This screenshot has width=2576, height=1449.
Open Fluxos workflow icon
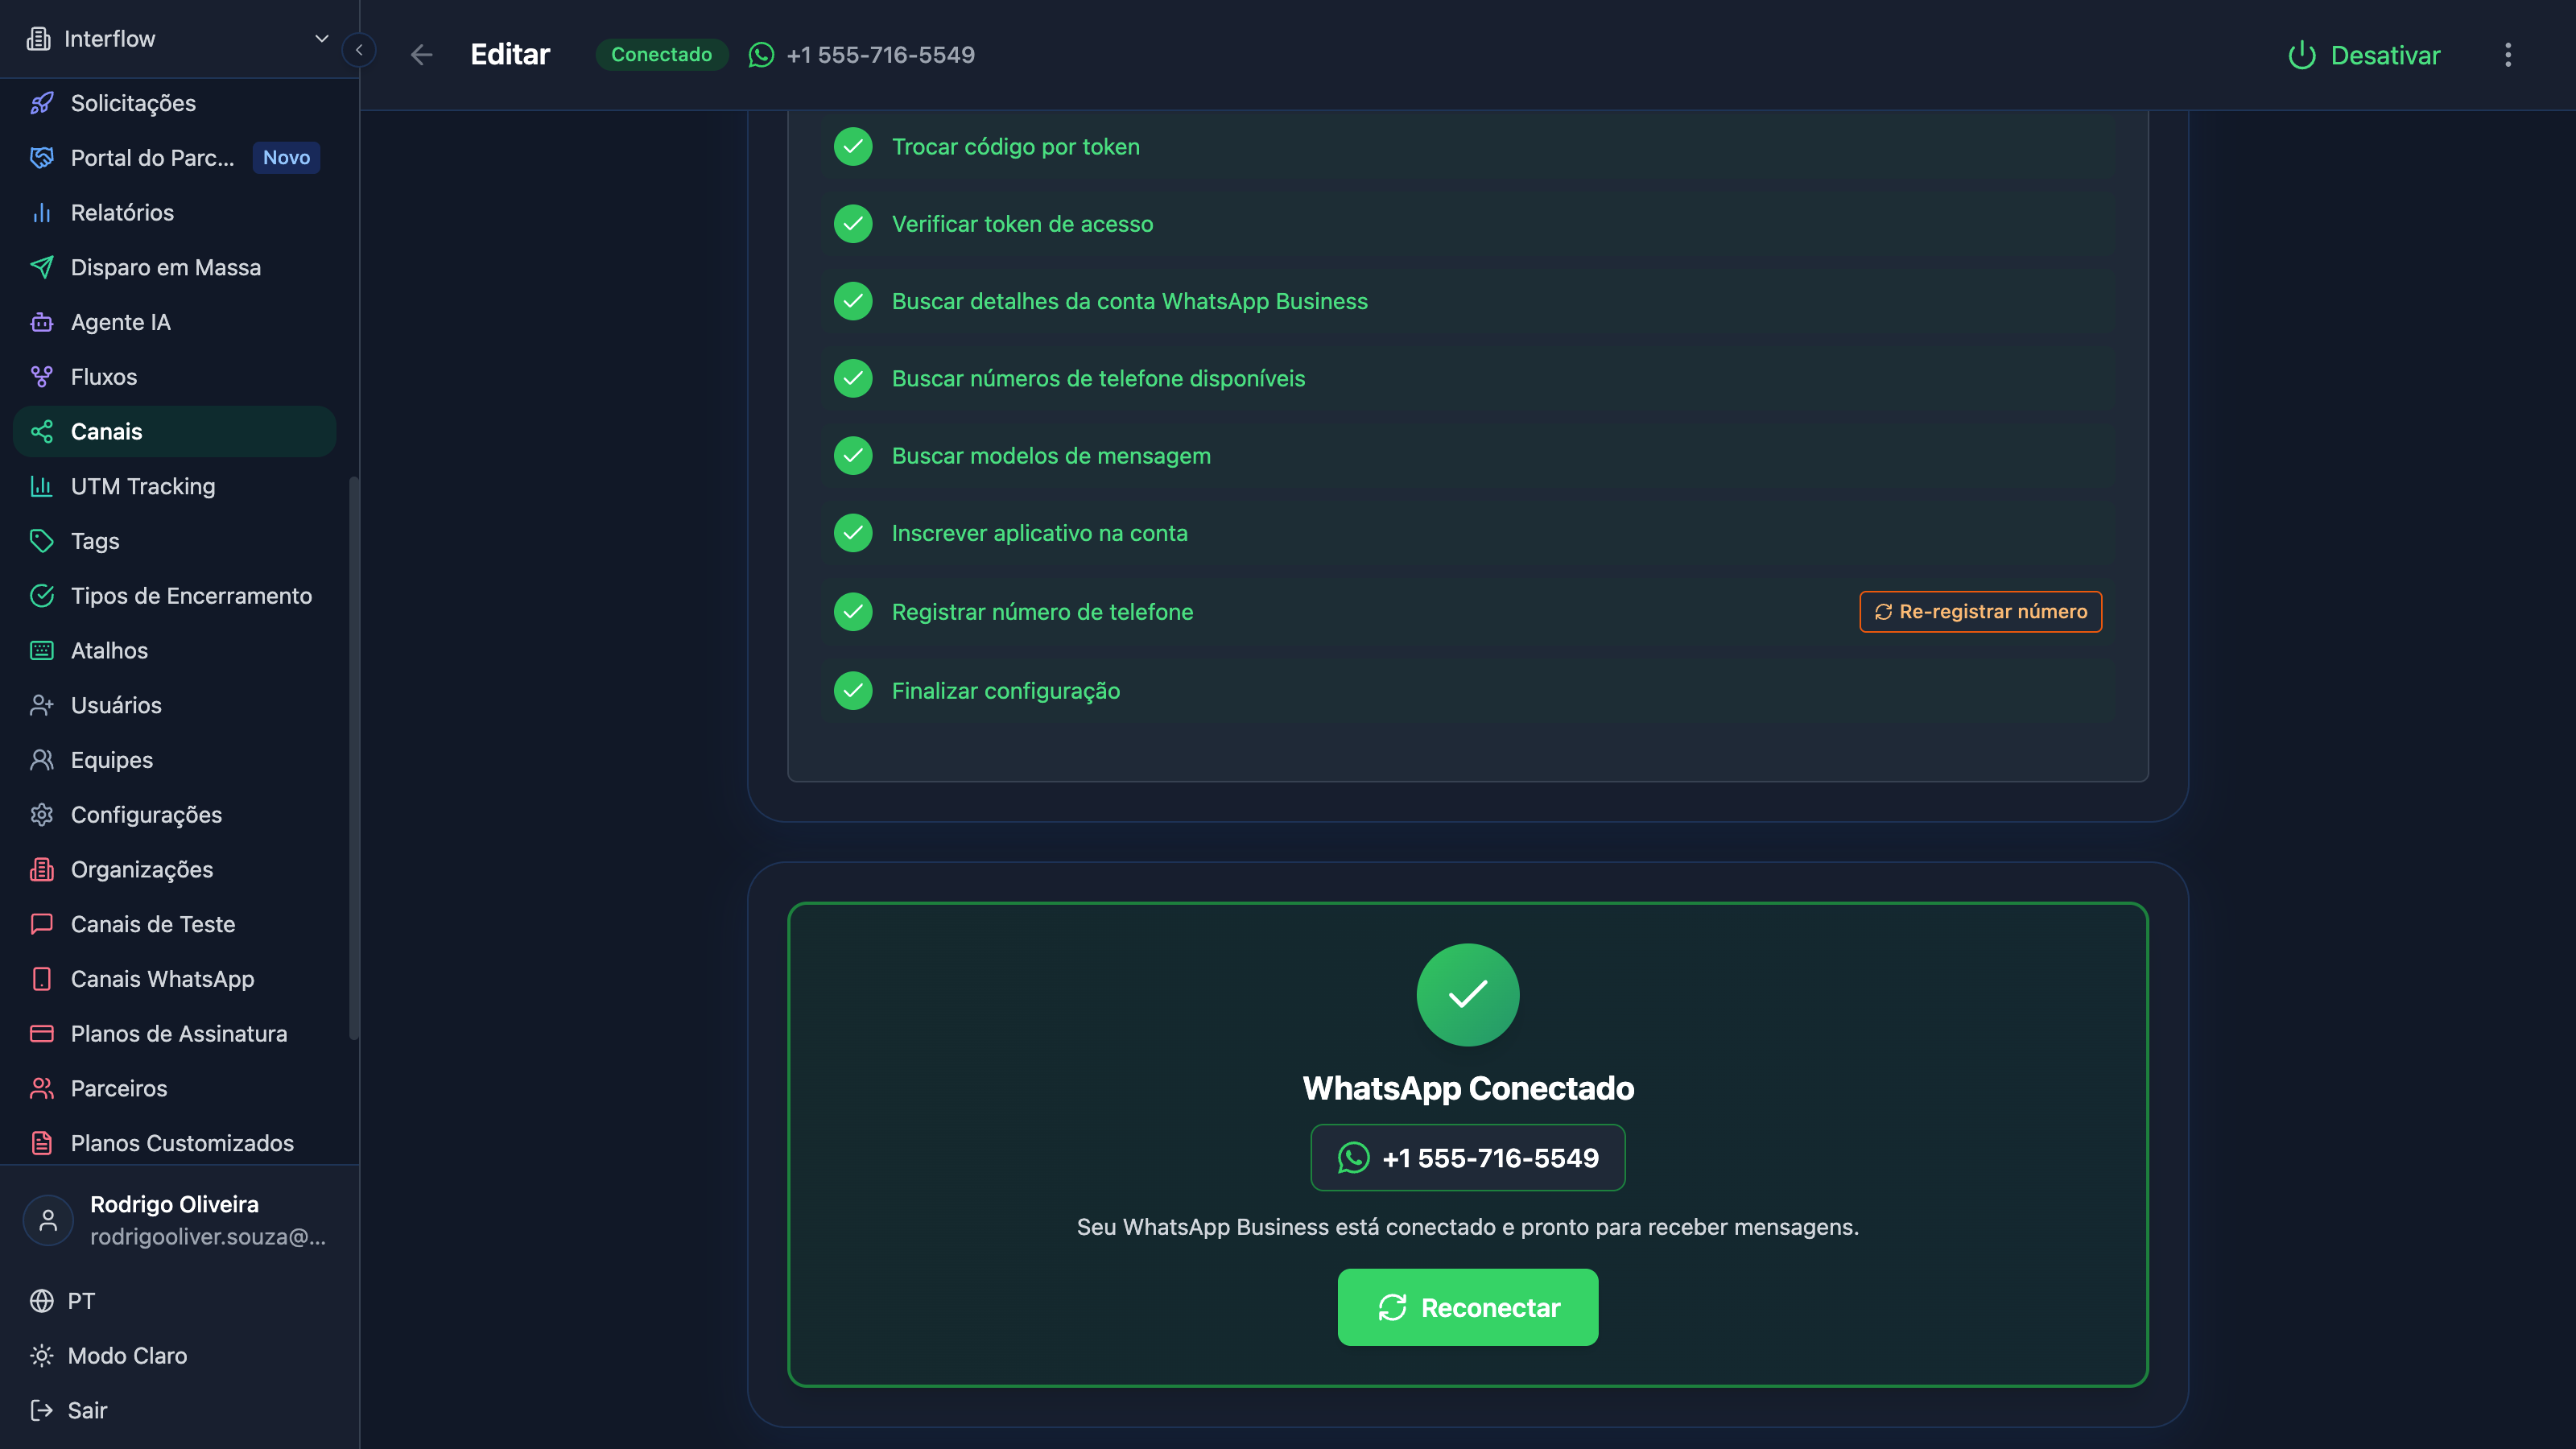pos(42,377)
